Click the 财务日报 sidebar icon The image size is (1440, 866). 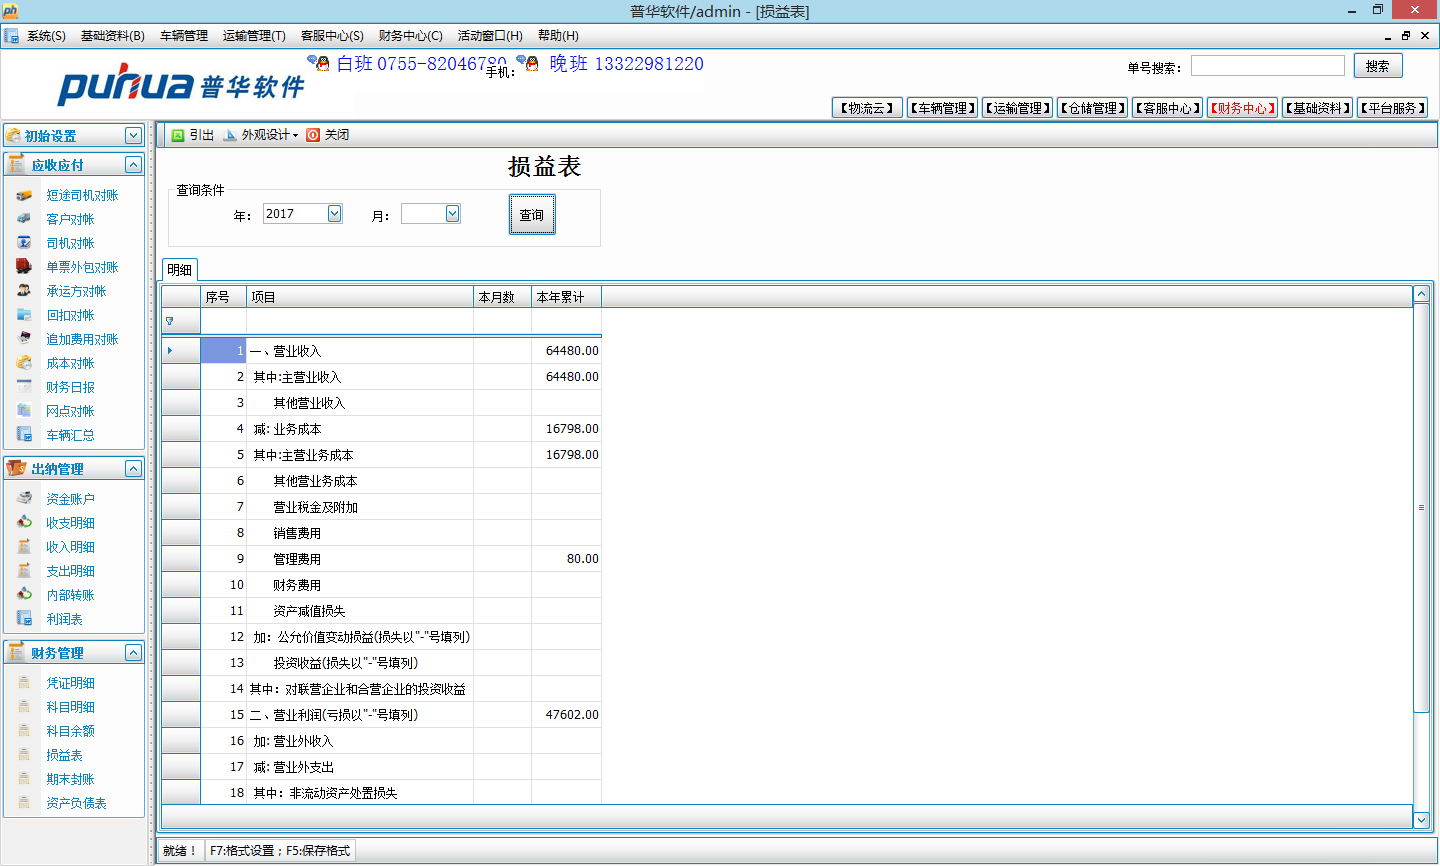pyautogui.click(x=24, y=387)
